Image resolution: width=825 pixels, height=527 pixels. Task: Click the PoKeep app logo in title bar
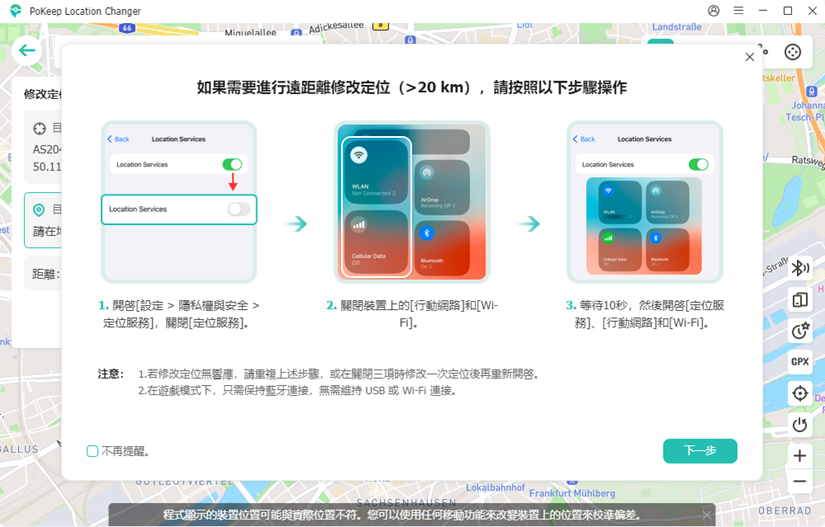[16, 11]
